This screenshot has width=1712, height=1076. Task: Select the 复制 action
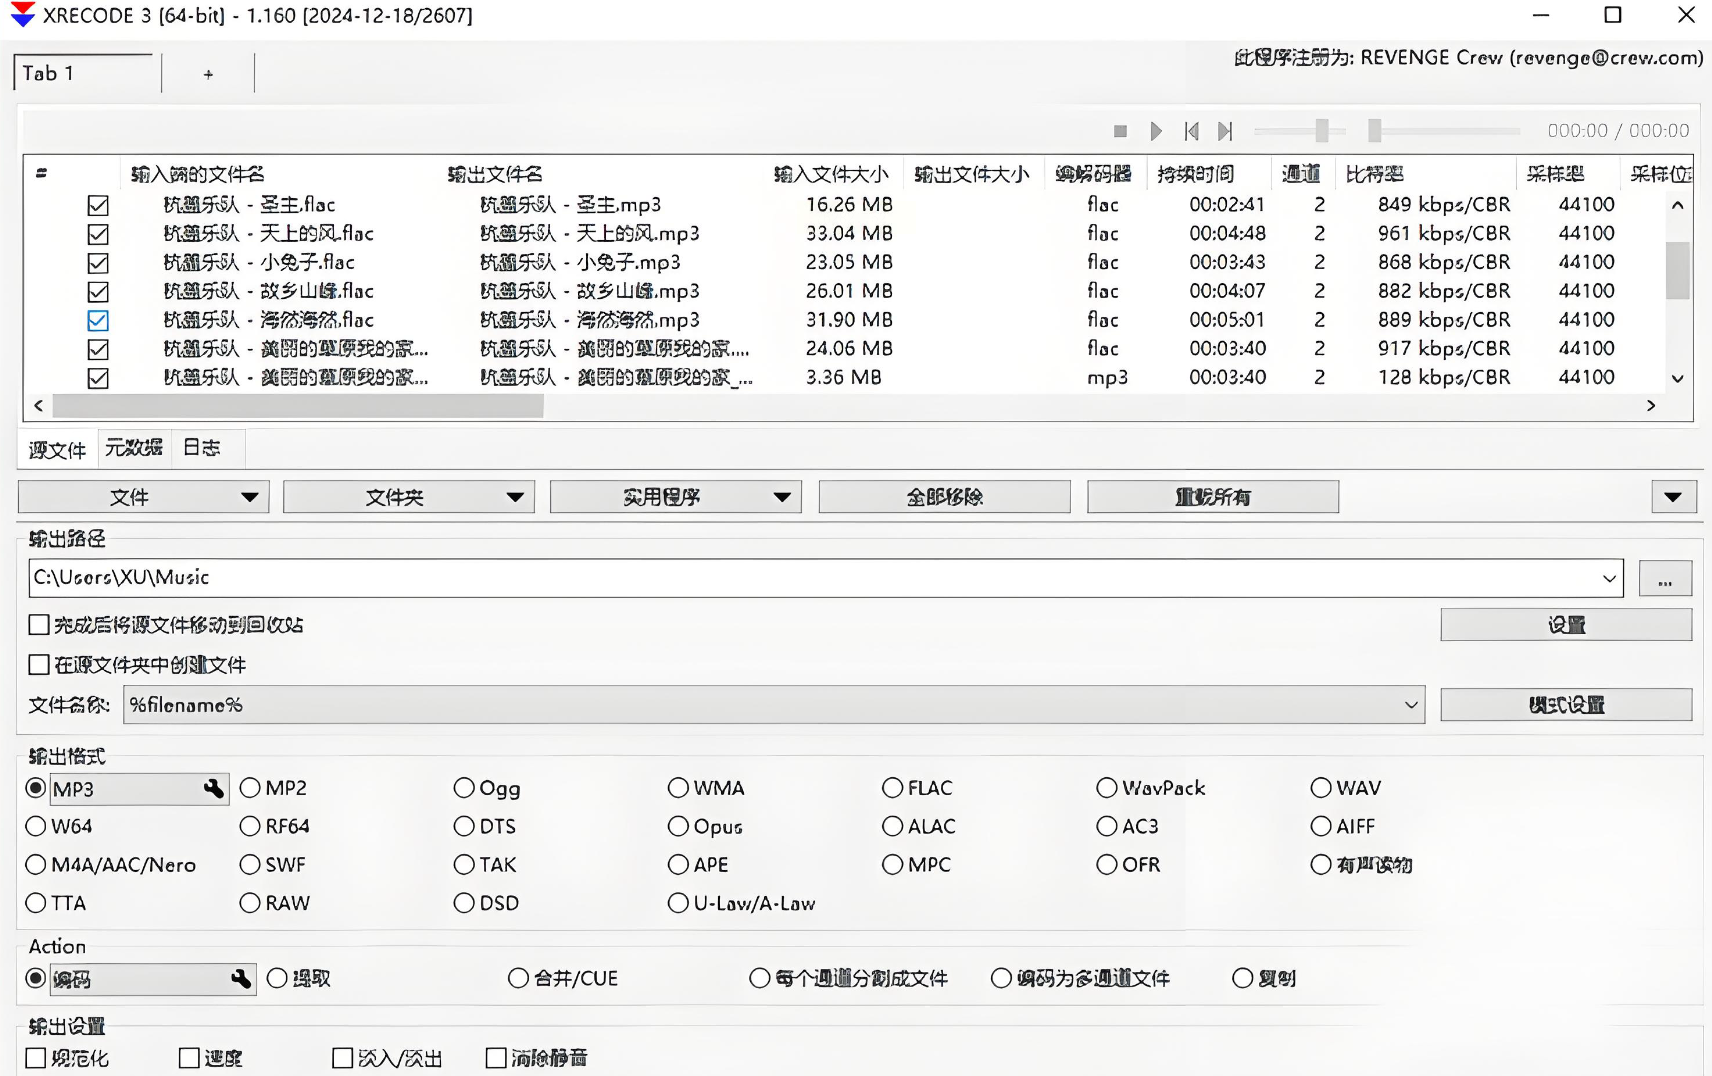coord(1264,978)
